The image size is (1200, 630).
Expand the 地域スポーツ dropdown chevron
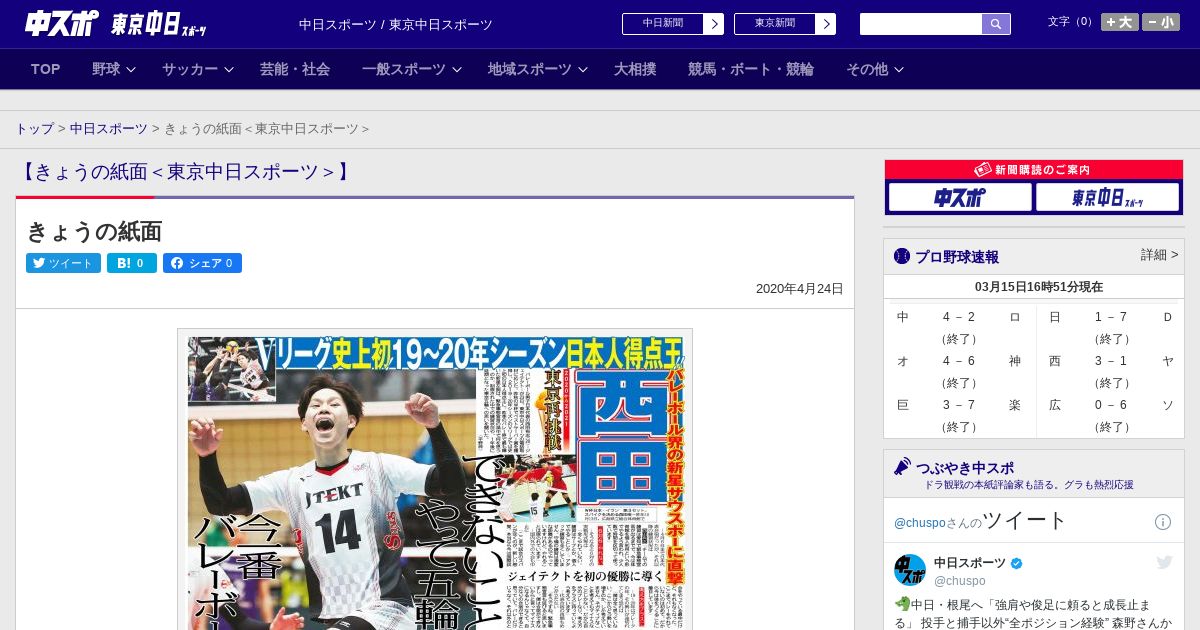pyautogui.click(x=583, y=70)
